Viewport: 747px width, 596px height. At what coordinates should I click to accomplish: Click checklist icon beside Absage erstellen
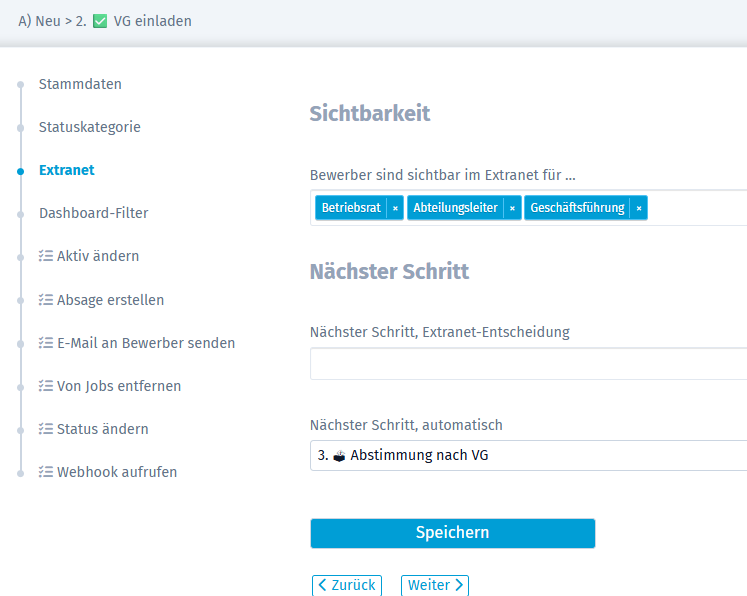(x=46, y=300)
